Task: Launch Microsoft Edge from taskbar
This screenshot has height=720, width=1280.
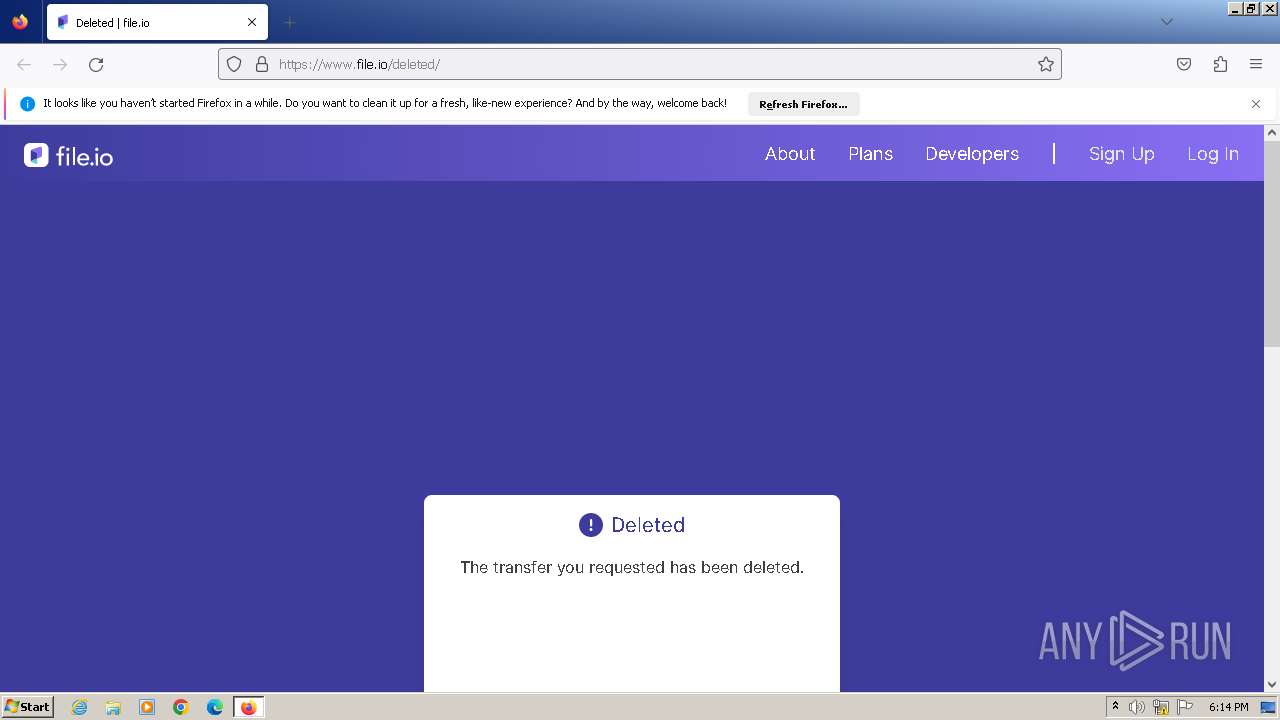Action: click(x=215, y=707)
